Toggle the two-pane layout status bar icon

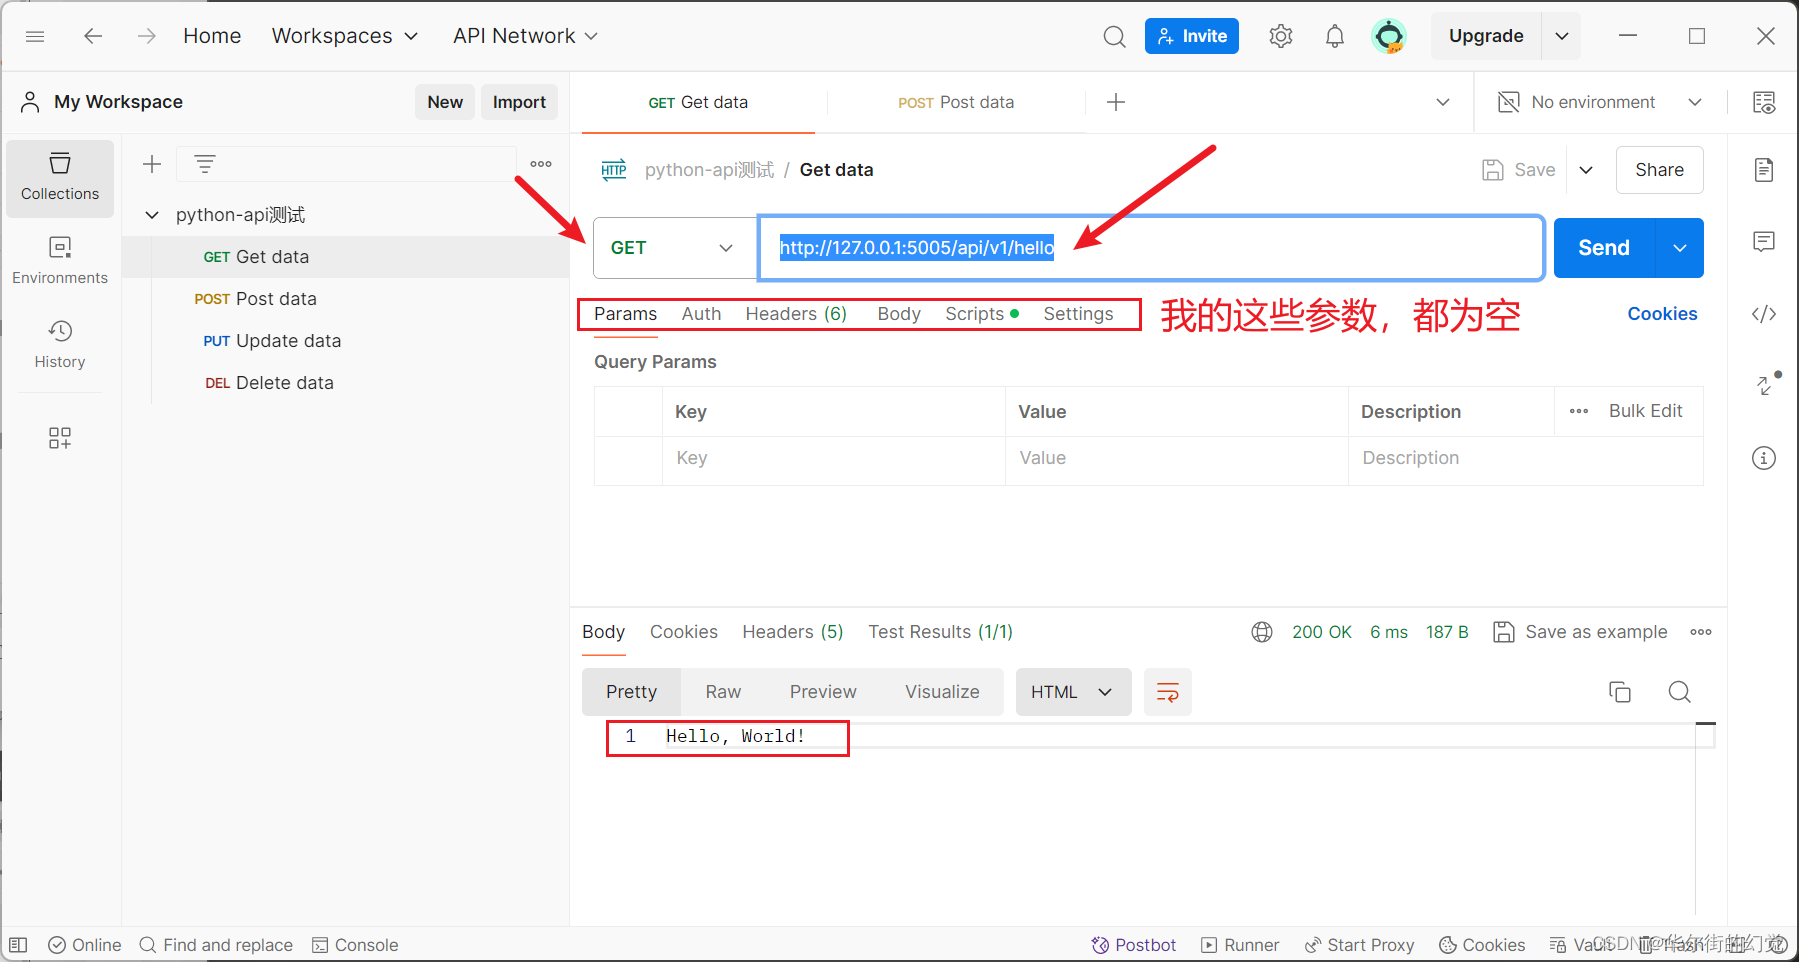pyautogui.click(x=18, y=945)
